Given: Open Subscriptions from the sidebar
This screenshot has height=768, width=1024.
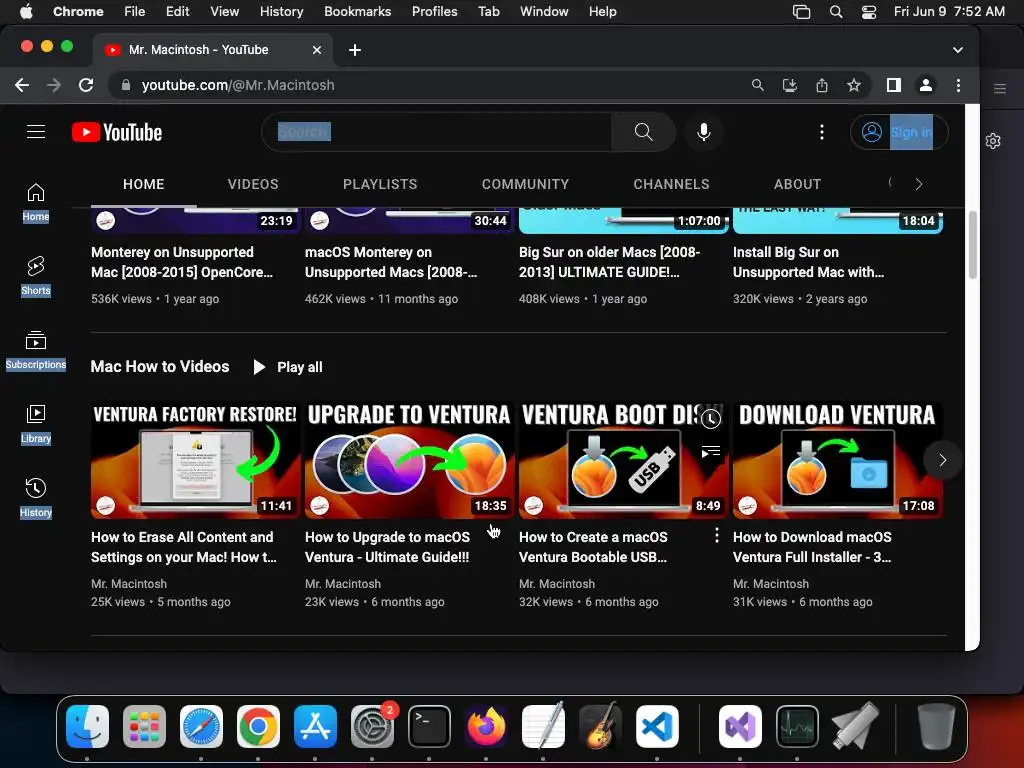Looking at the screenshot, I should coord(36,351).
